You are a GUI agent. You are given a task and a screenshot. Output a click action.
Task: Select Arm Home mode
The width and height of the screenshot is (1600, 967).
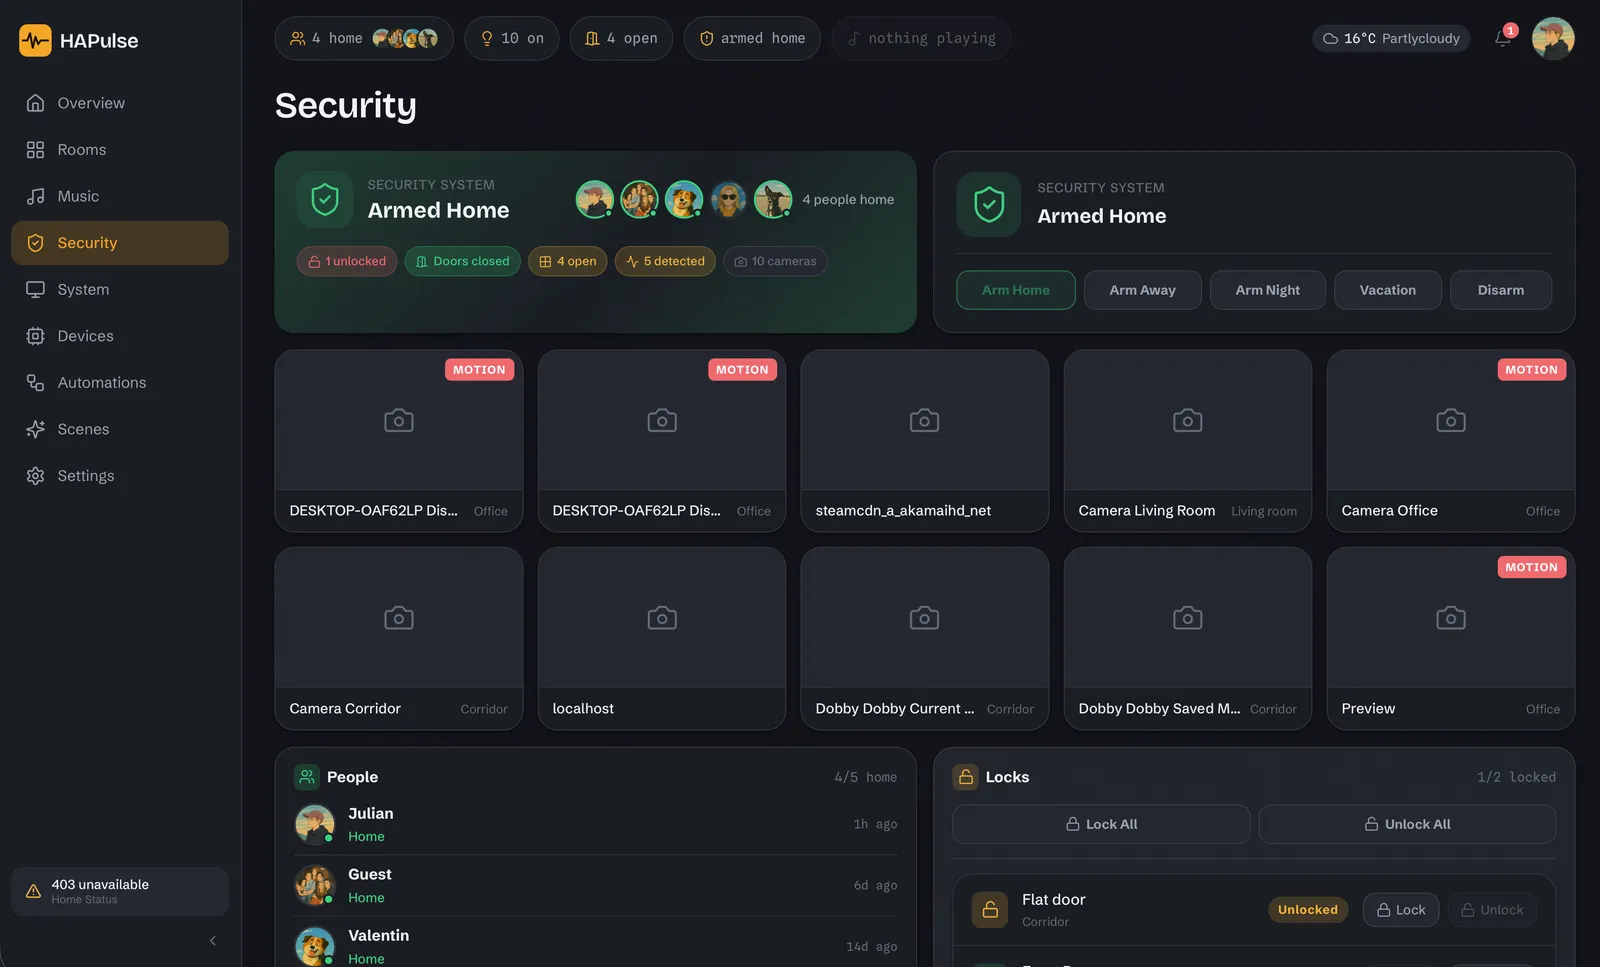point(1016,290)
